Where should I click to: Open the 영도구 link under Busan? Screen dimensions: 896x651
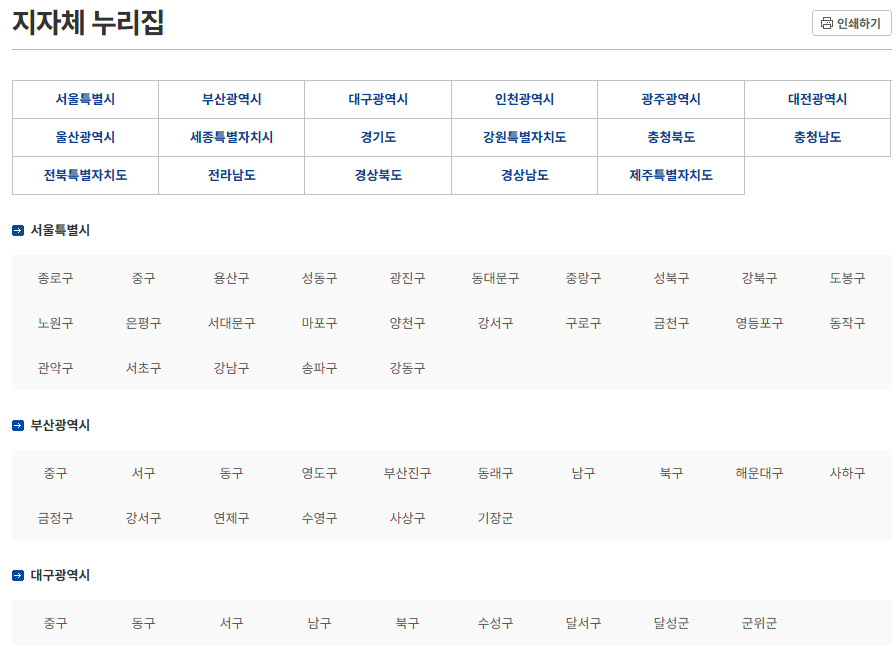click(319, 473)
